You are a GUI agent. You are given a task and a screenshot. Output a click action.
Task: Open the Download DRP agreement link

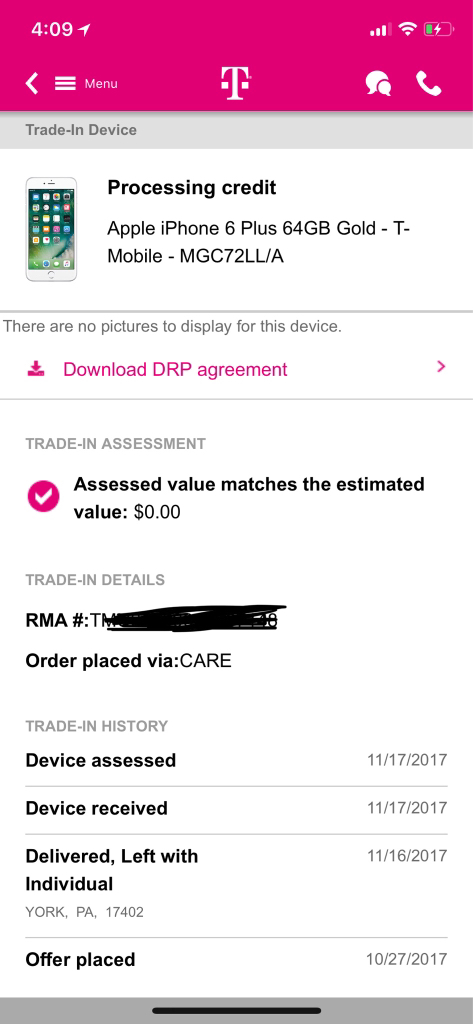click(175, 370)
